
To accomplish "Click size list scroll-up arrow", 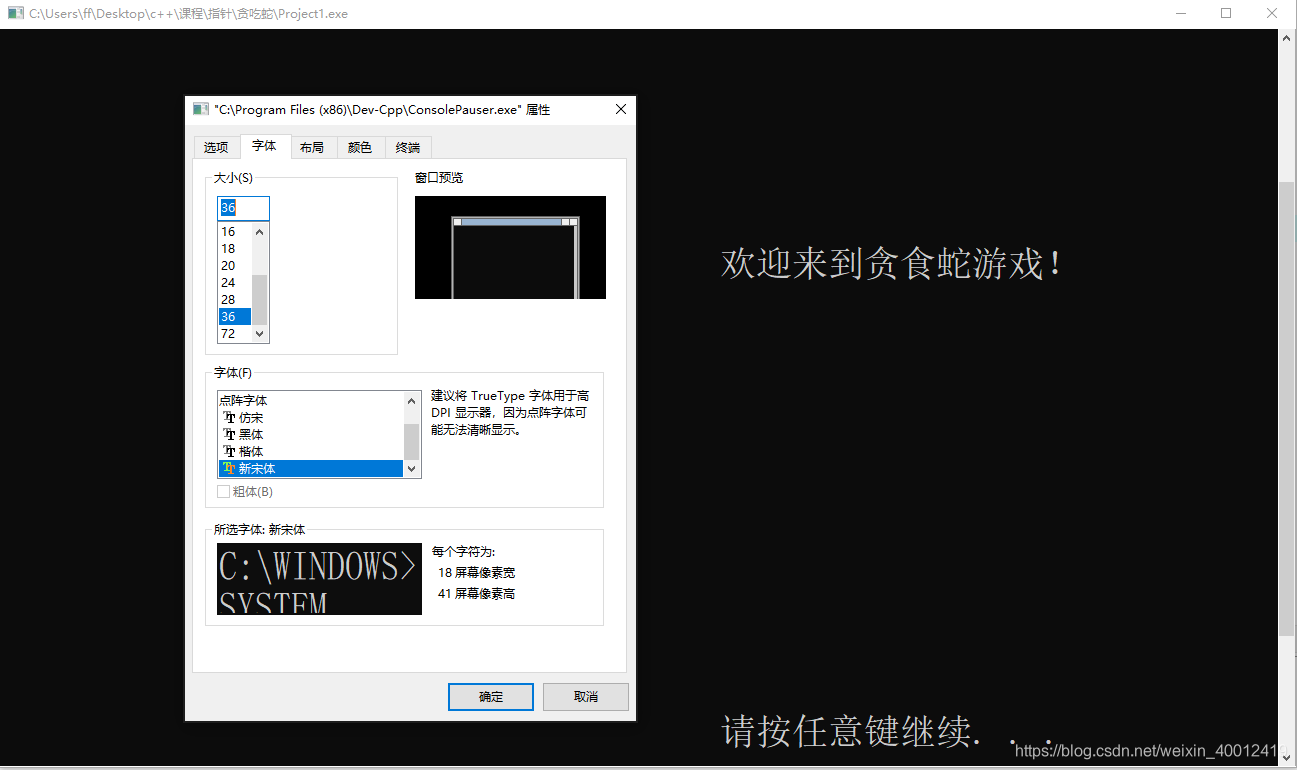I will pyautogui.click(x=260, y=231).
